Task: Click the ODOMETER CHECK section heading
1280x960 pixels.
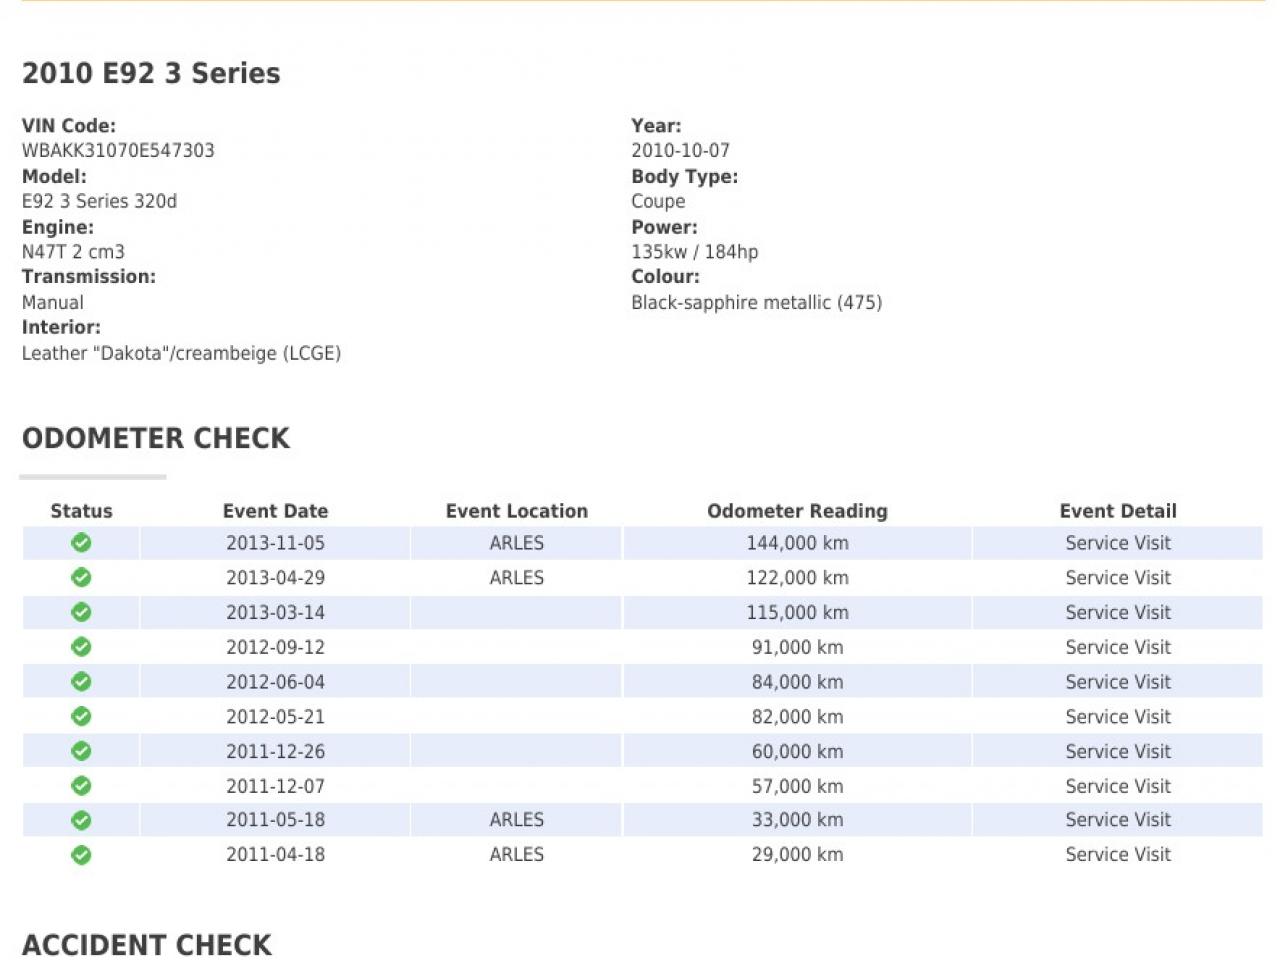Action: coord(156,439)
